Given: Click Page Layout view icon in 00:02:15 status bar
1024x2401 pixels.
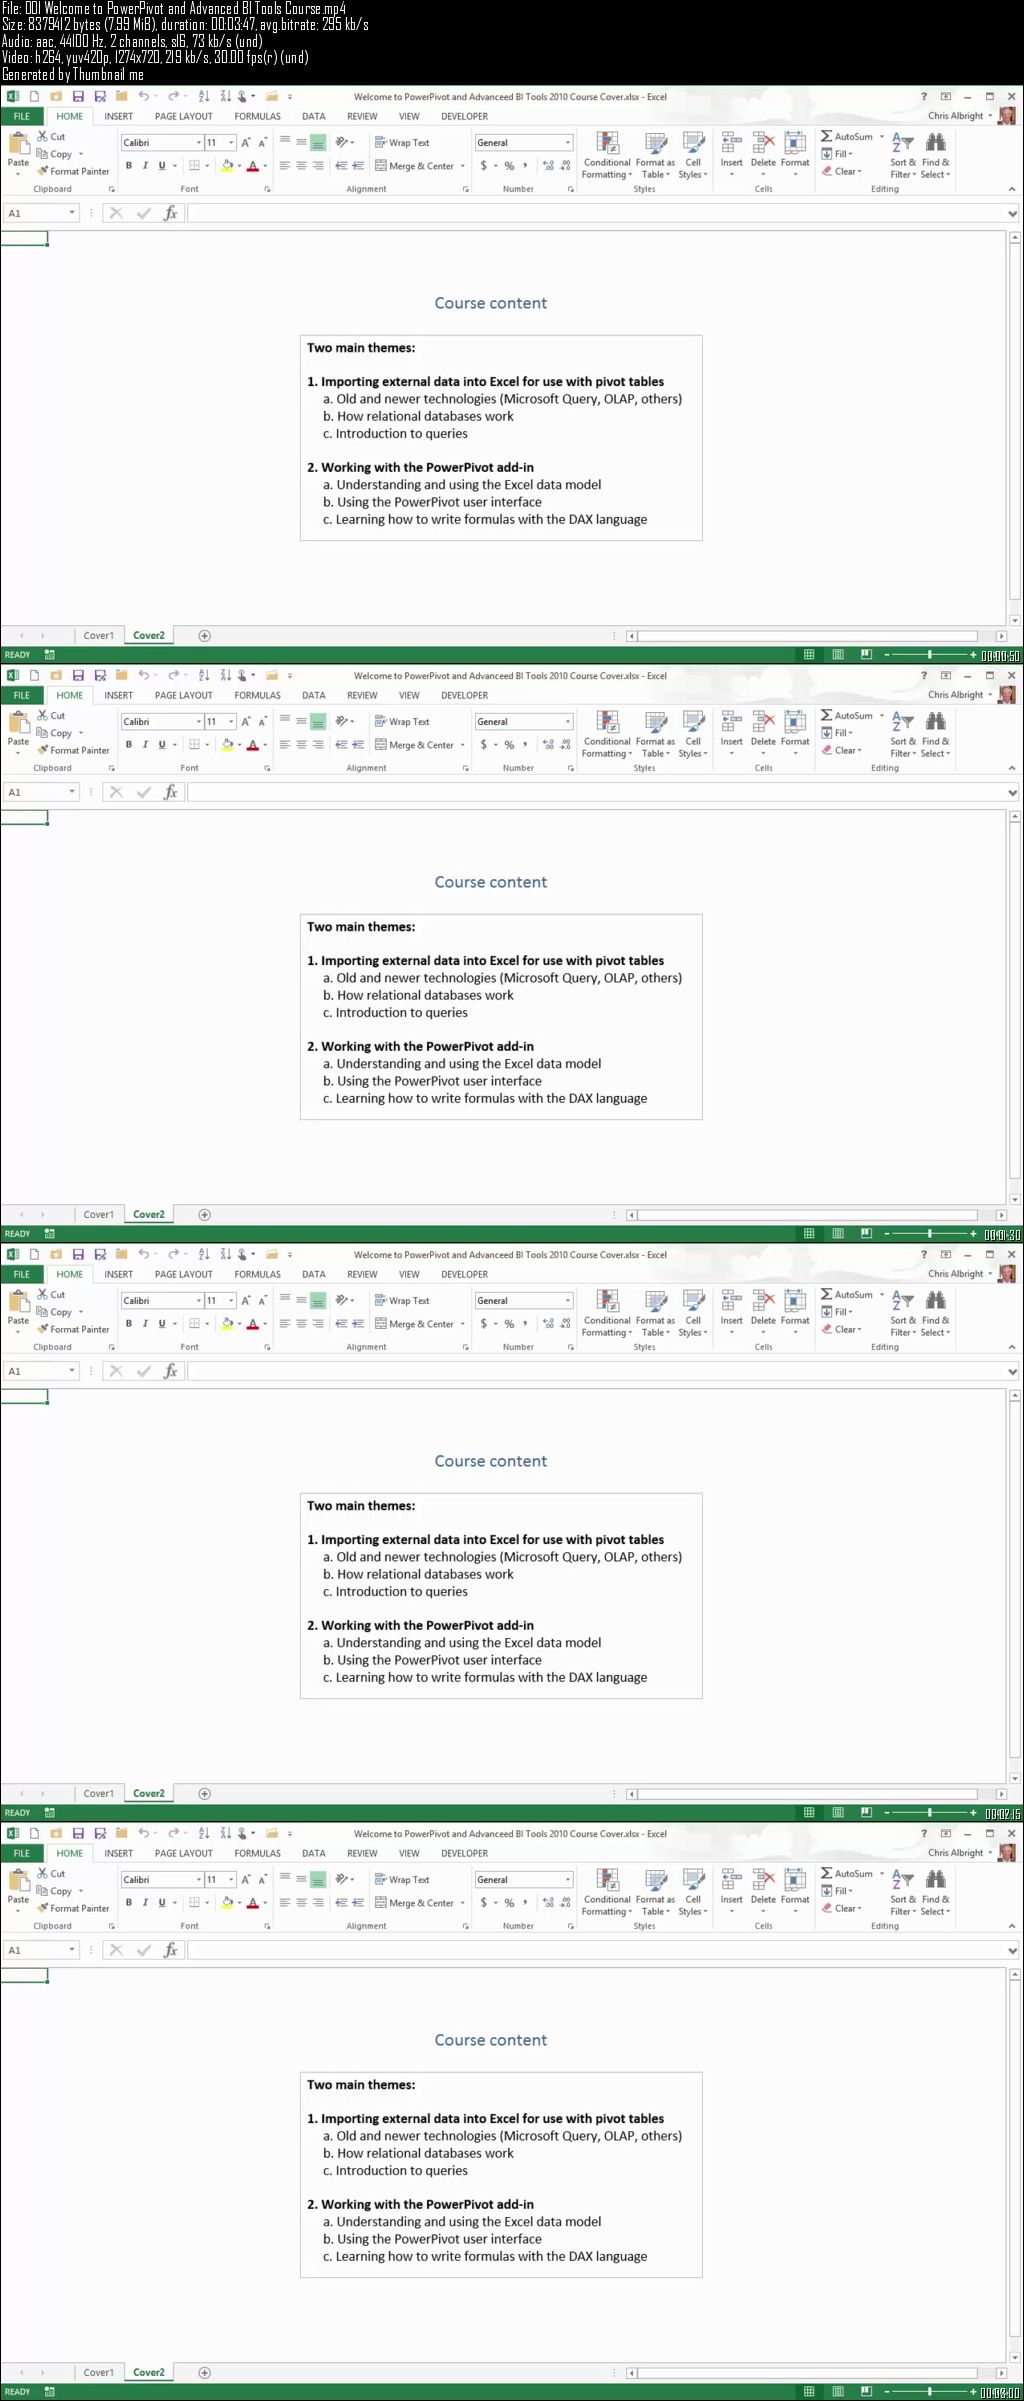Looking at the screenshot, I should [838, 1813].
